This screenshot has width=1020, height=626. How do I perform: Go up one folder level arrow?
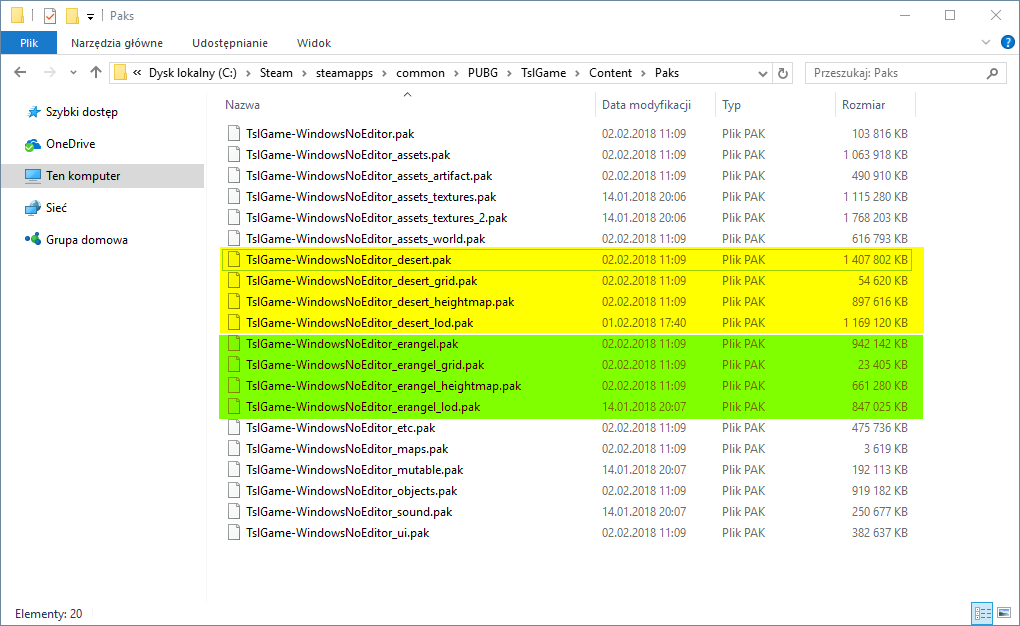pyautogui.click(x=96, y=73)
